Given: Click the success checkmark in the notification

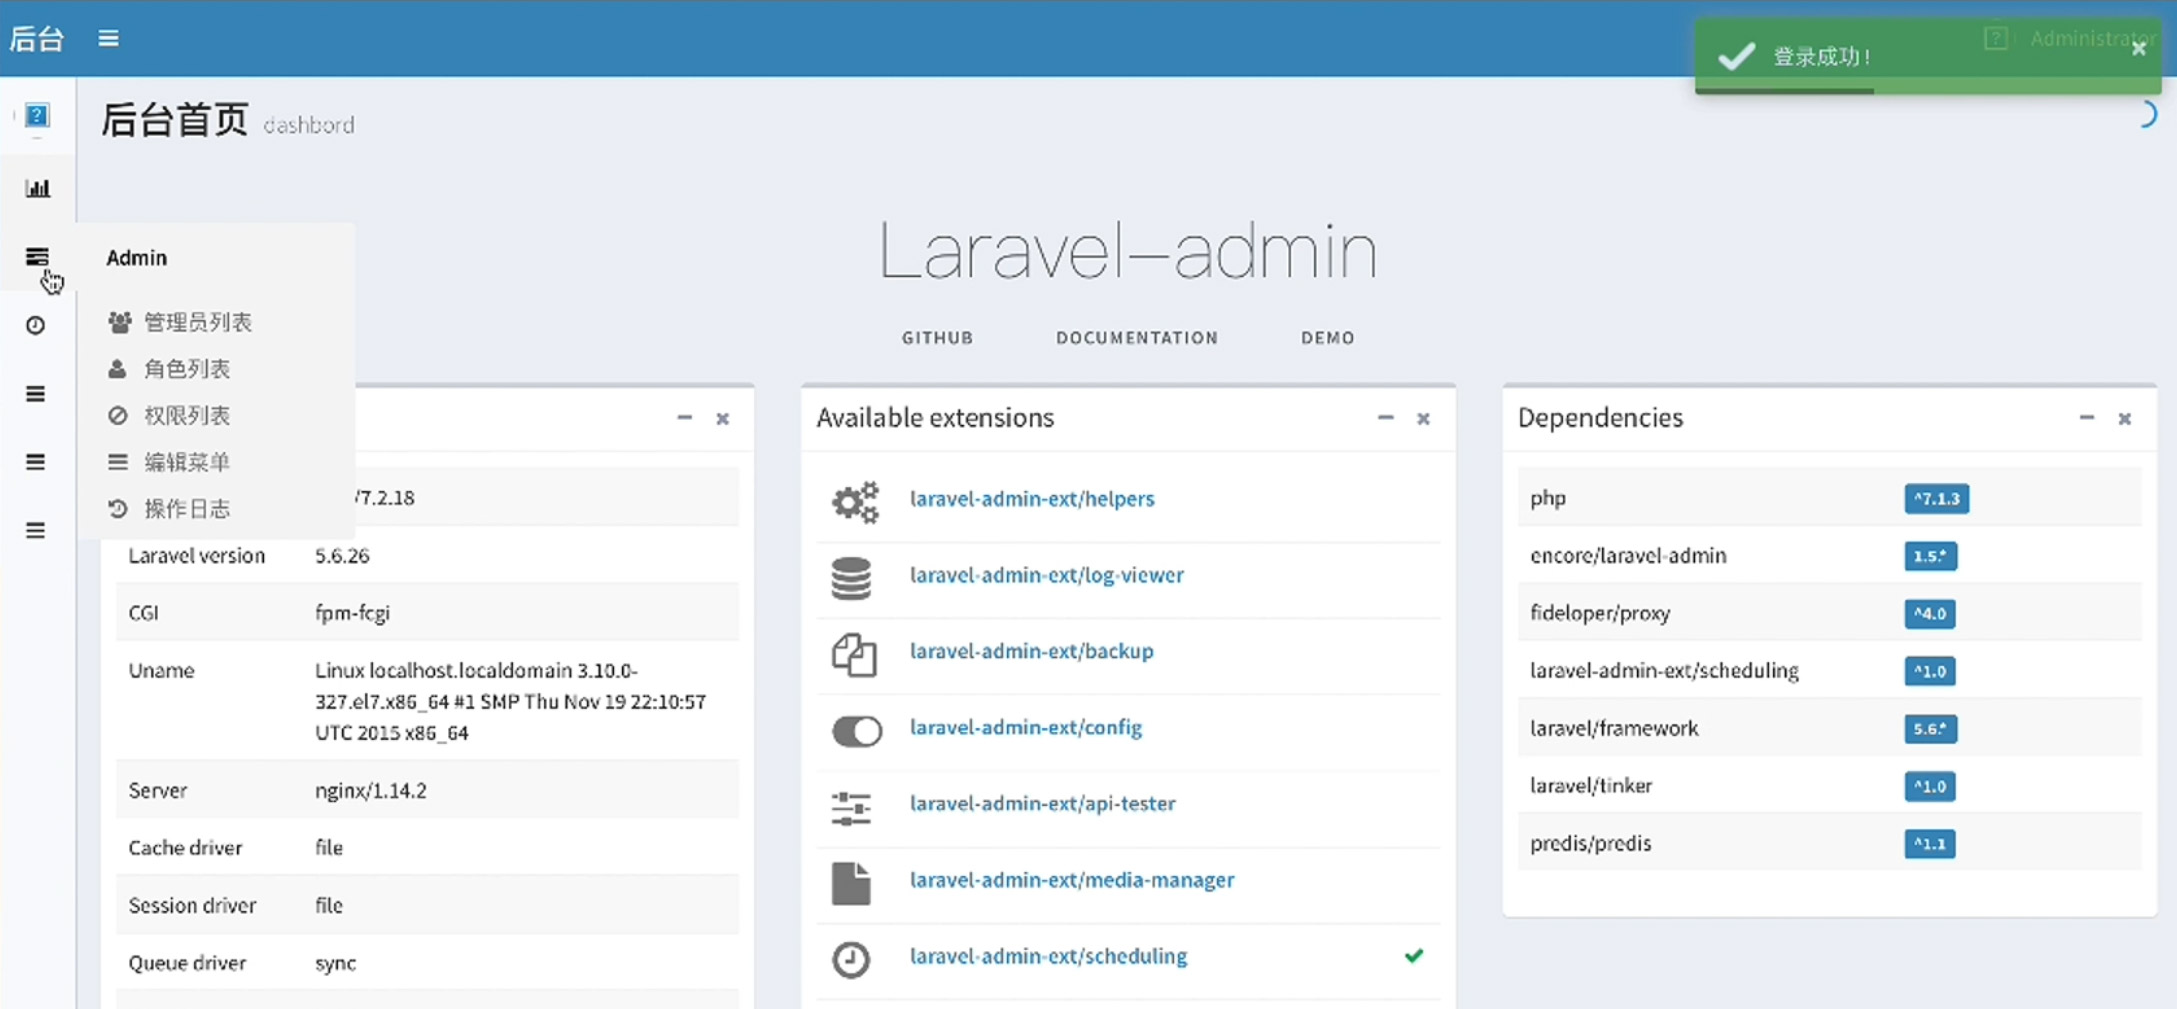Looking at the screenshot, I should [1737, 56].
